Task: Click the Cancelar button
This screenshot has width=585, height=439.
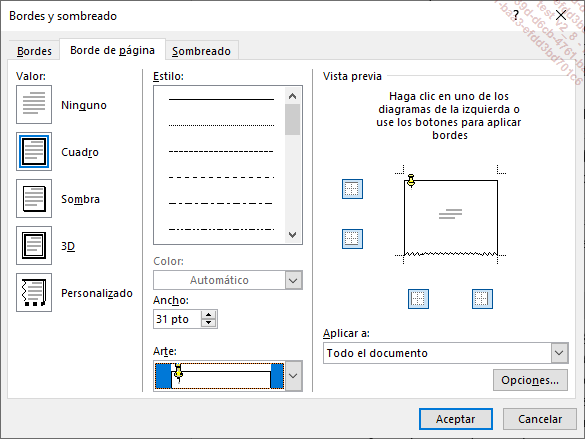Action: click(x=540, y=419)
